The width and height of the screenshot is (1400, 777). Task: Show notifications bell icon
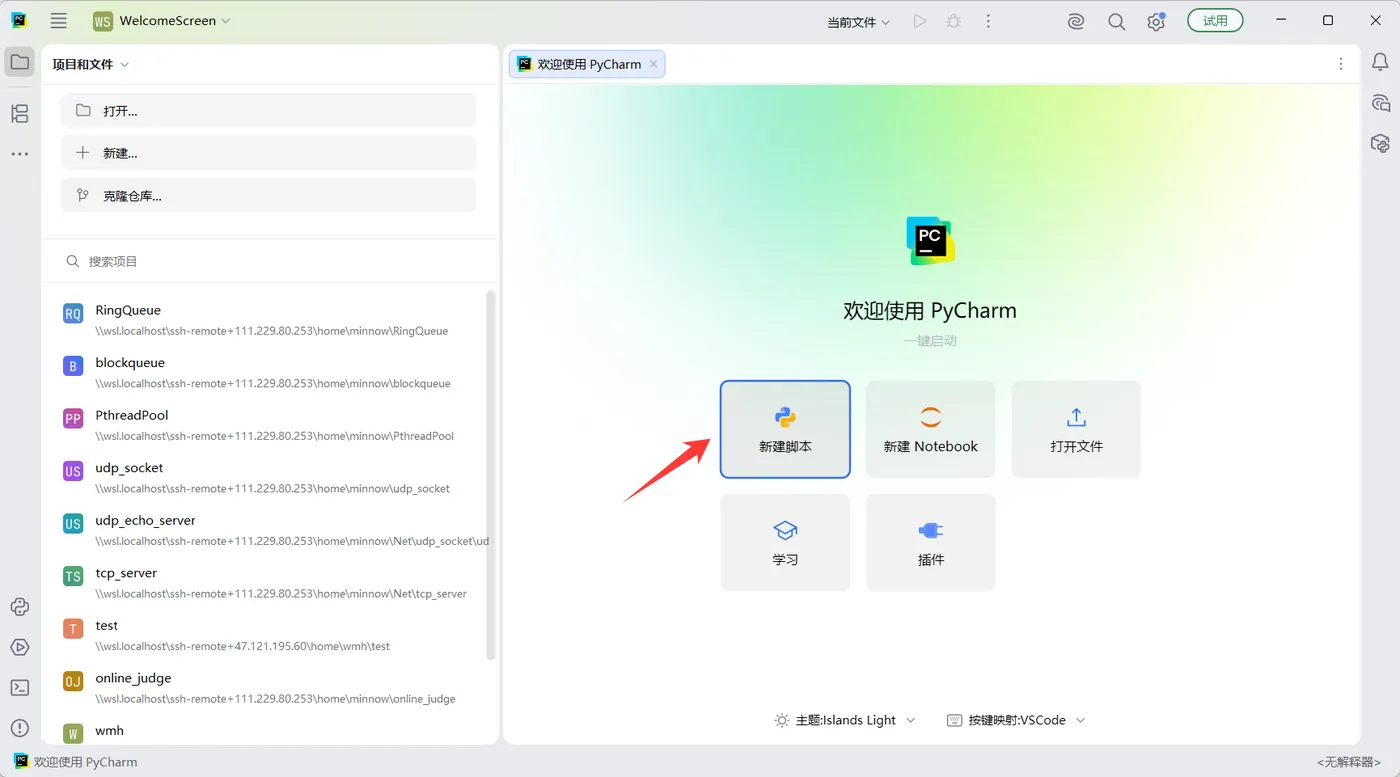(1380, 63)
